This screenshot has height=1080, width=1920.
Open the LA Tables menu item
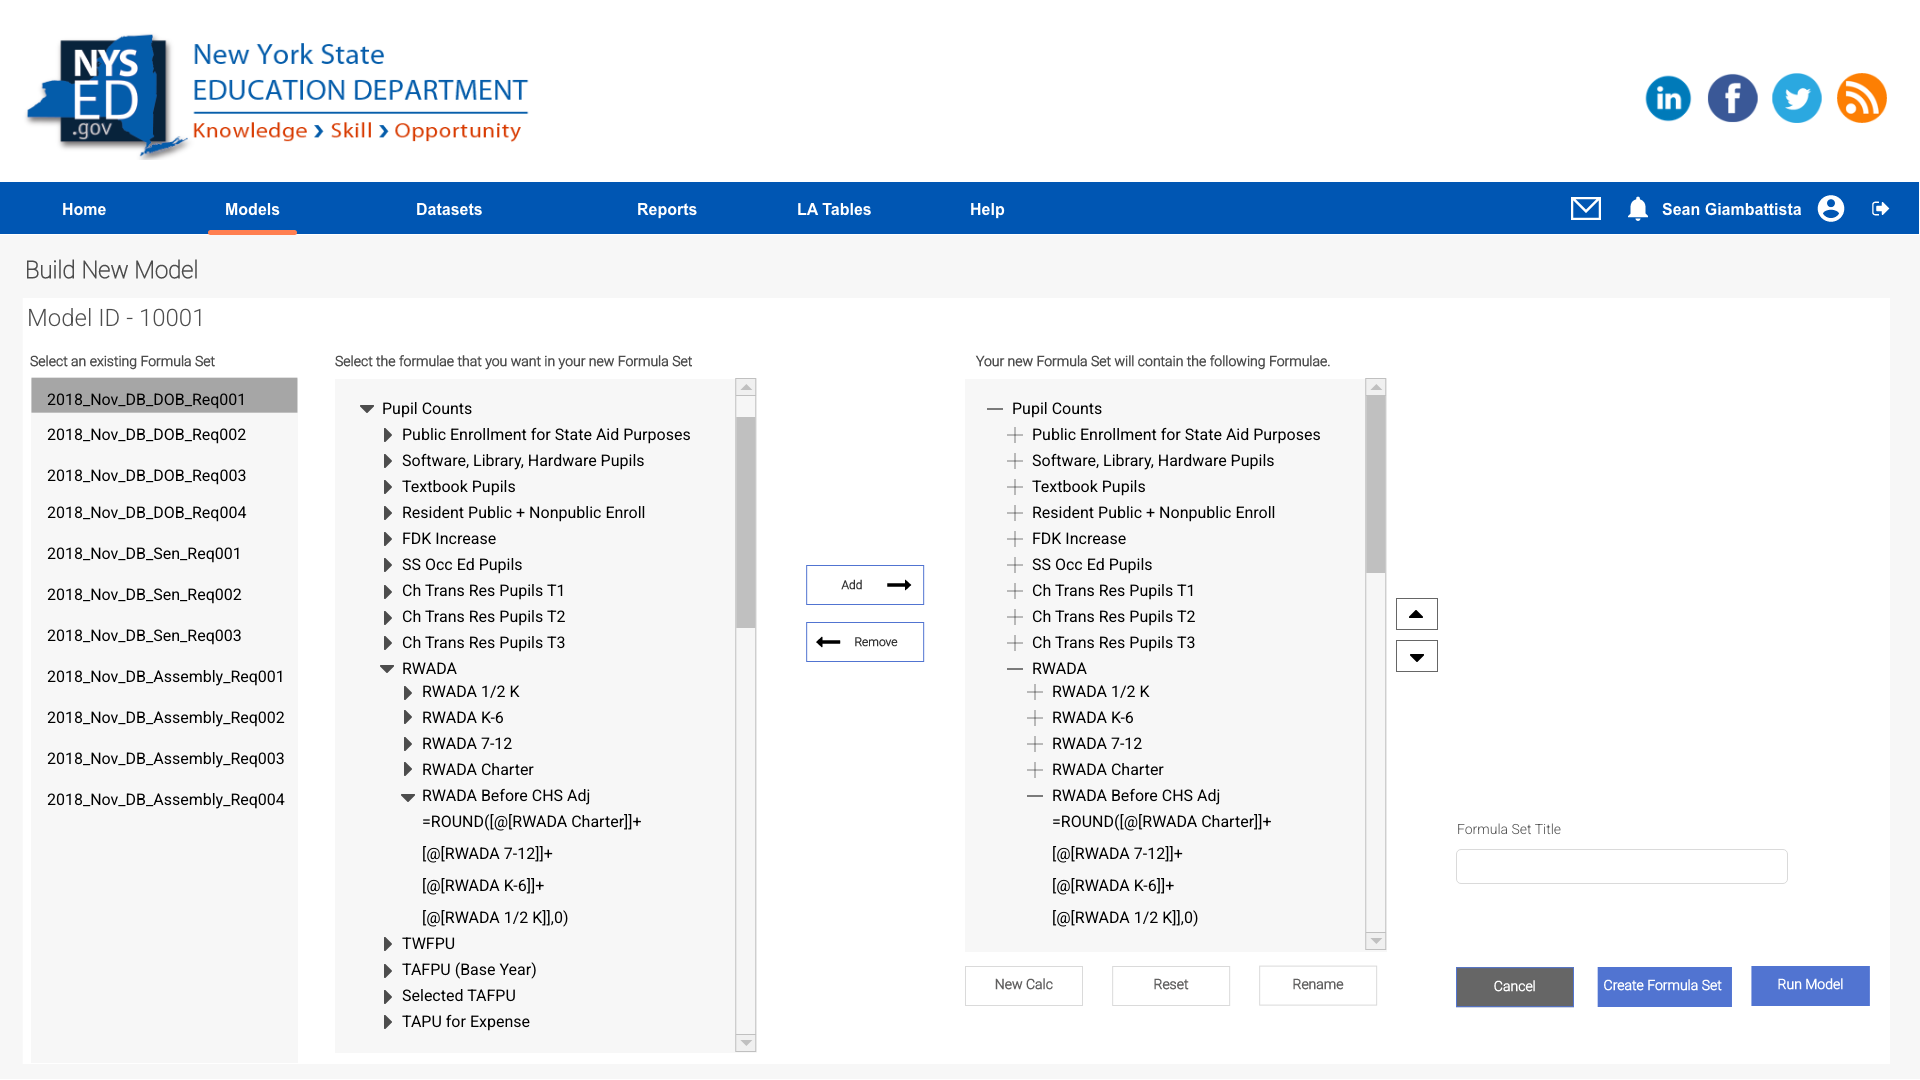coord(833,209)
